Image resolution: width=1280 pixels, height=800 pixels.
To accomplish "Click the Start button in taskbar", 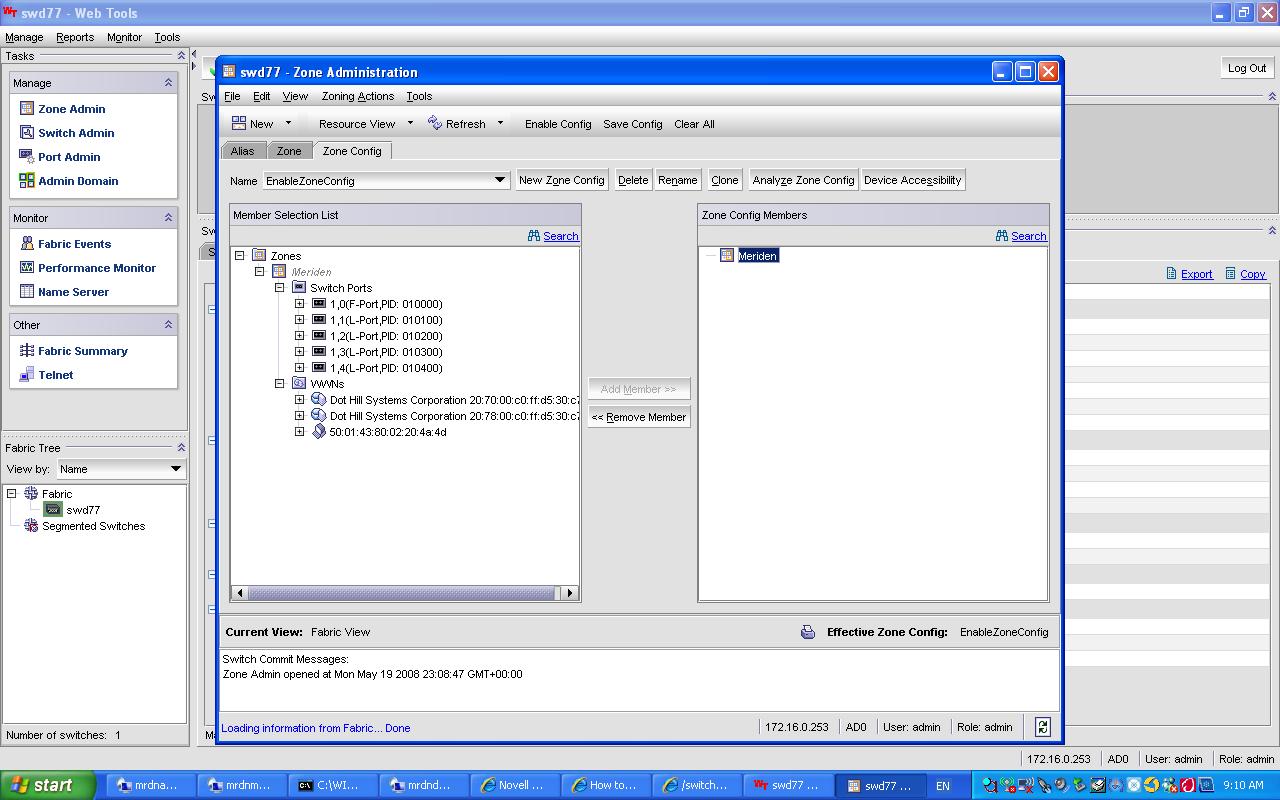I will click(x=47, y=785).
